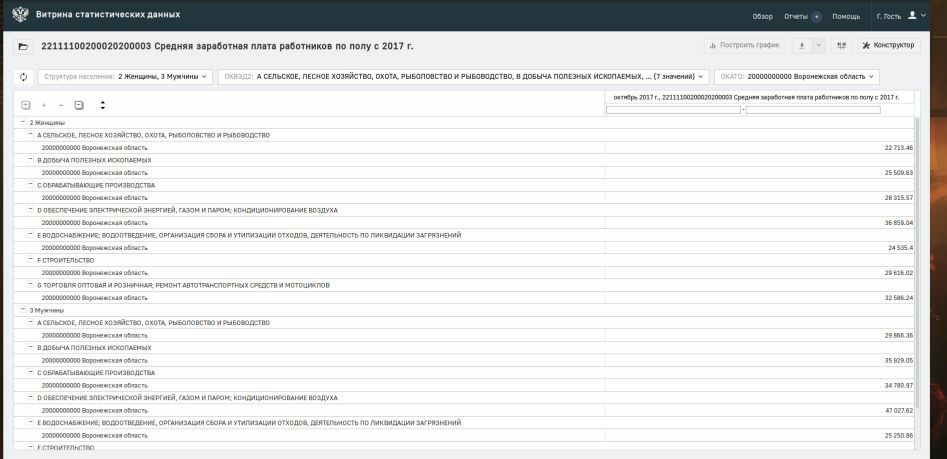This screenshot has height=459, width=947.
Task: Open the ОКВЭД2 filter dropdown
Action: 463,77
